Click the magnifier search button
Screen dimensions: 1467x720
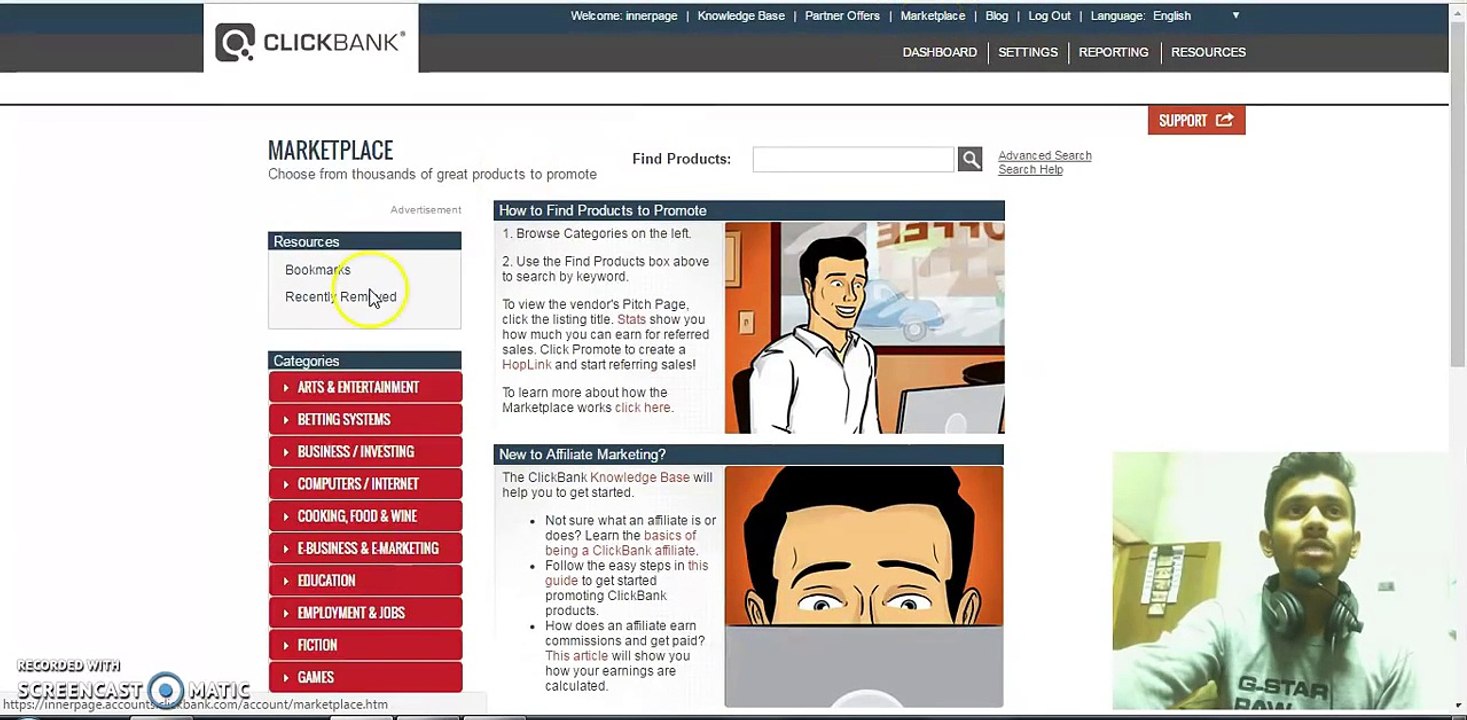tap(970, 159)
